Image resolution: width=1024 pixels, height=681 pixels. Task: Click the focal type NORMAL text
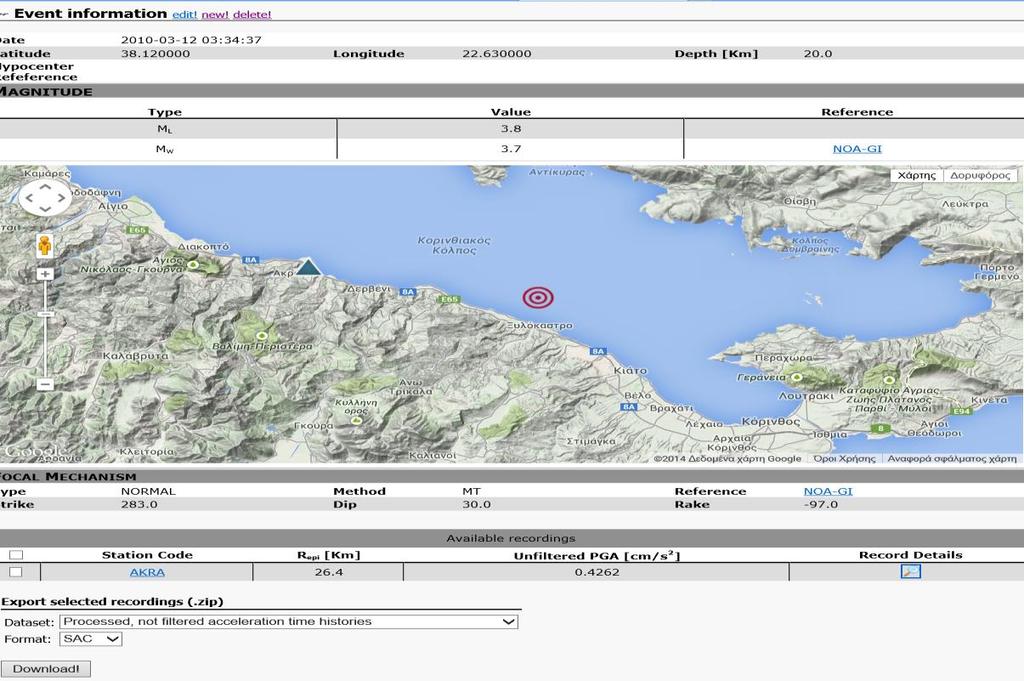pos(148,491)
